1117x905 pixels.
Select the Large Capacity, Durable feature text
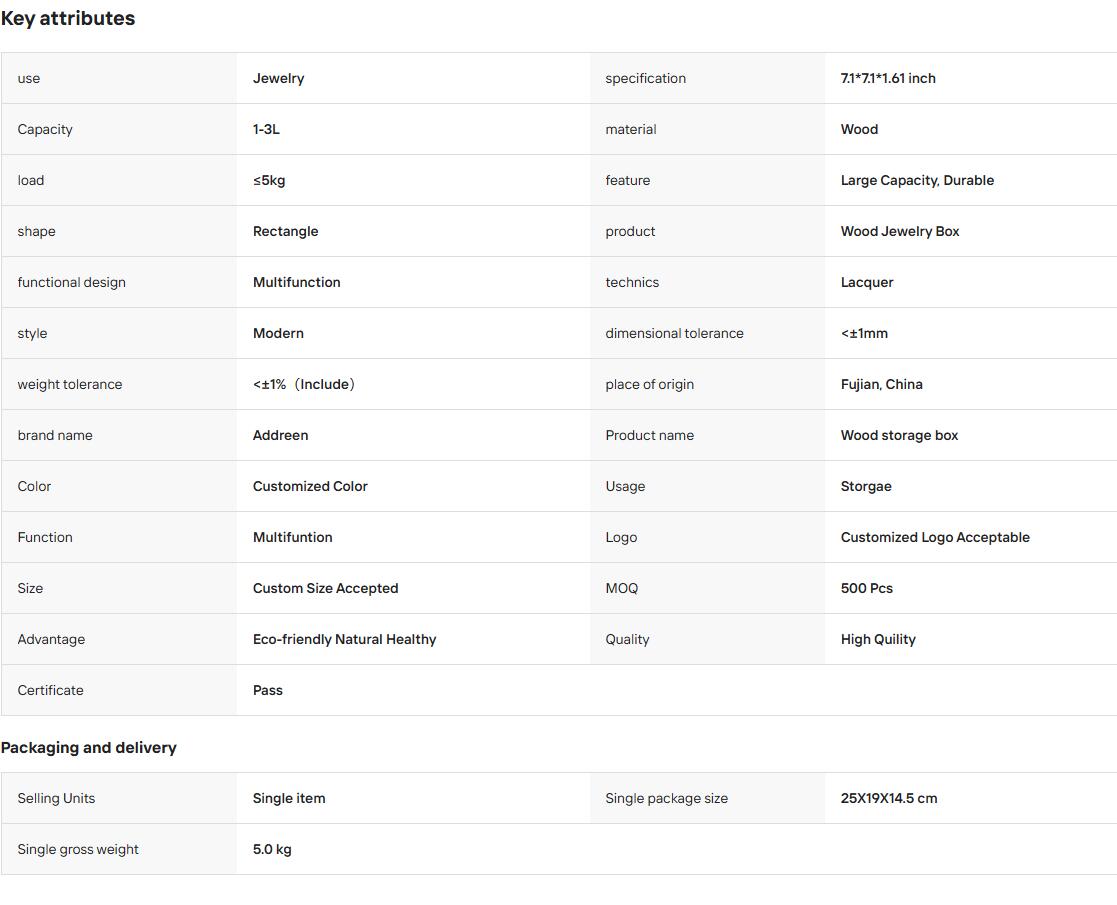point(917,180)
